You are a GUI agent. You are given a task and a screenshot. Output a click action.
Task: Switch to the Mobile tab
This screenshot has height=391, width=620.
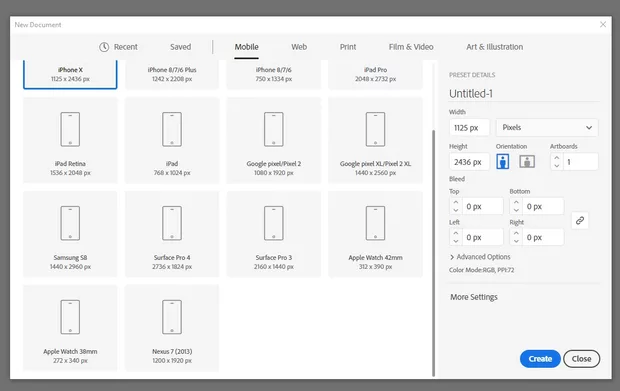click(x=246, y=47)
